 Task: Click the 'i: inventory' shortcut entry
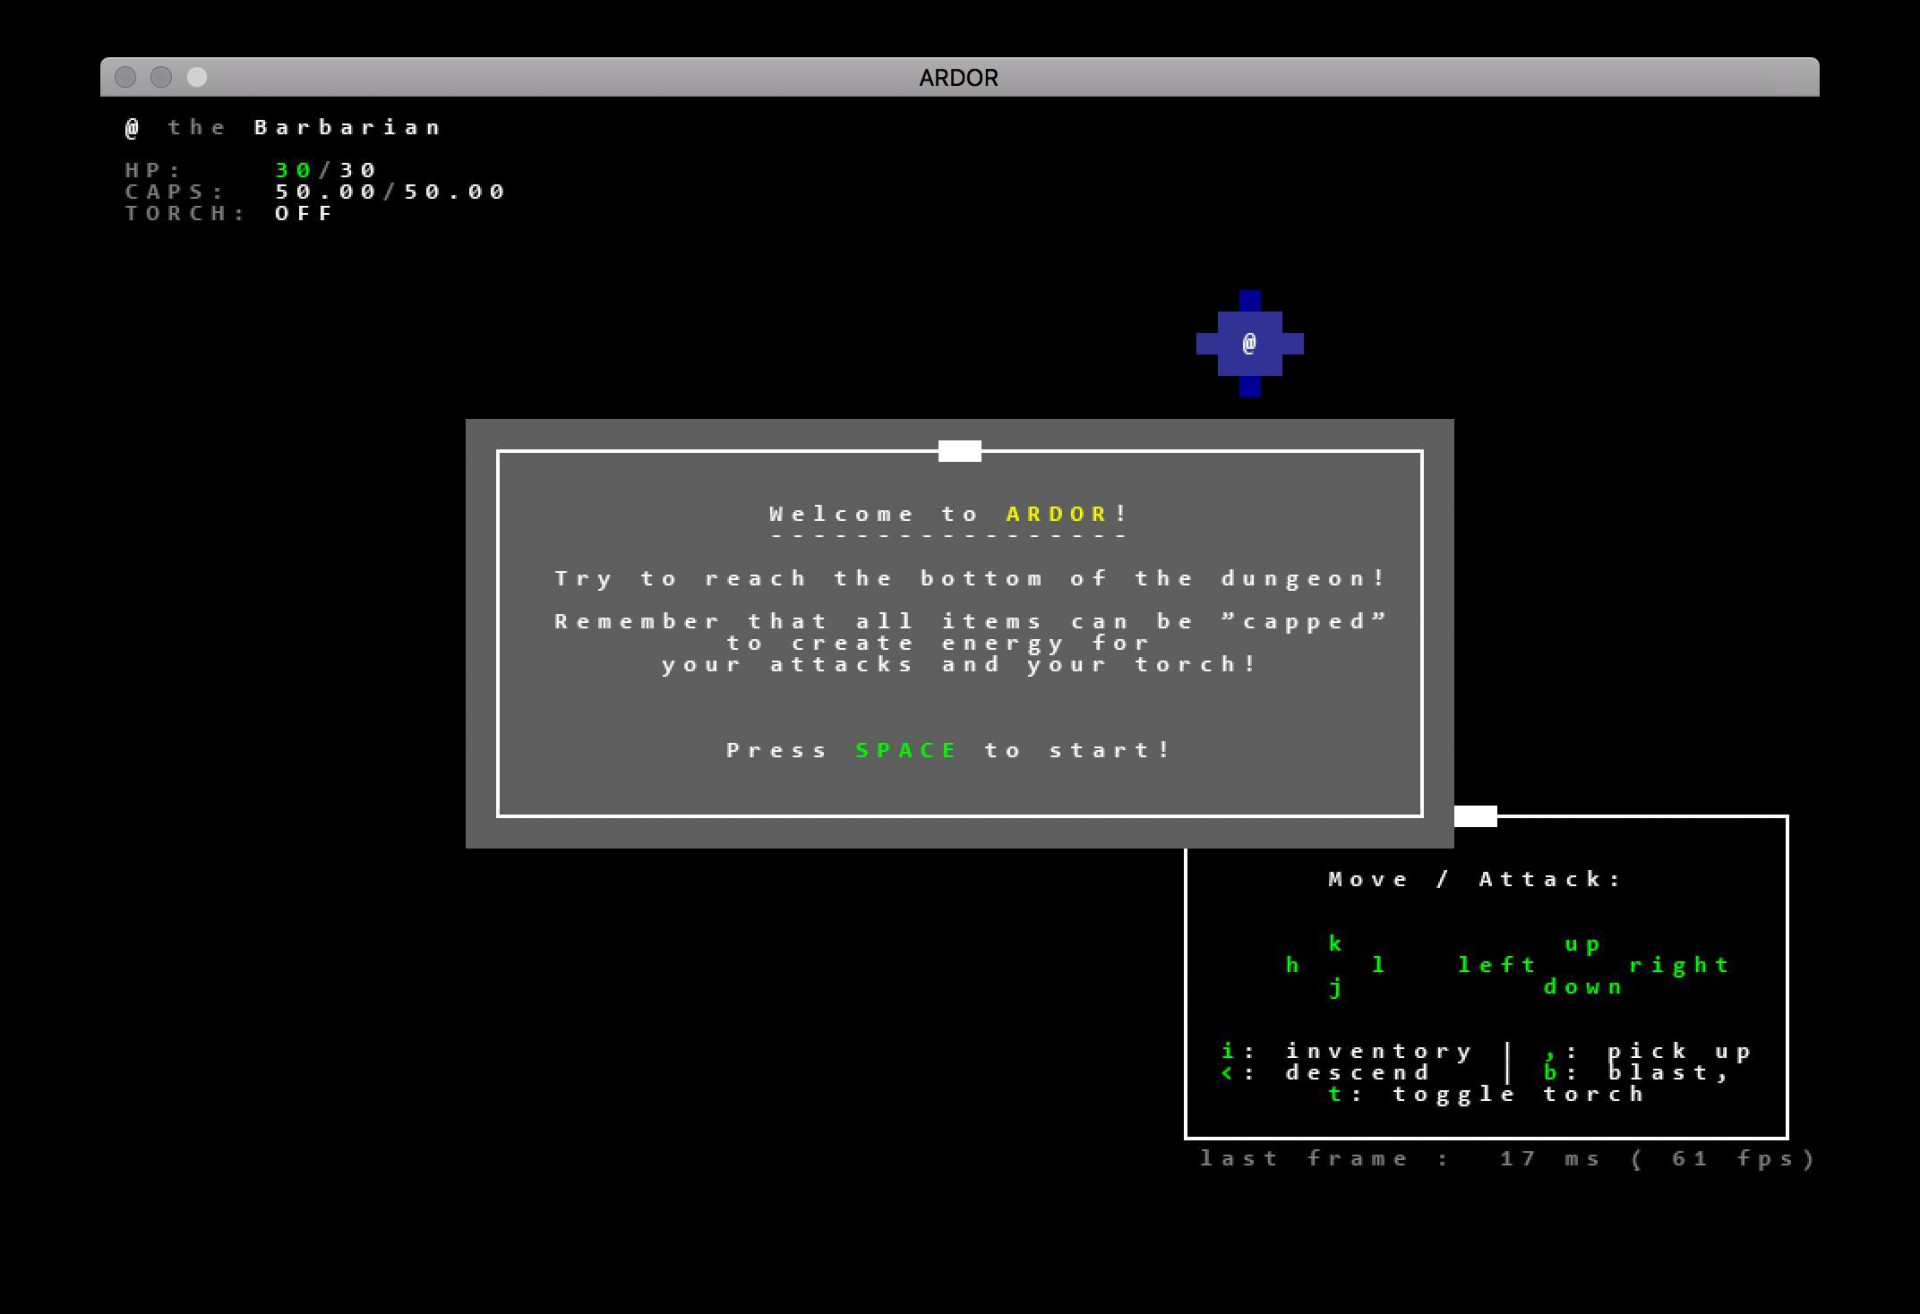pyautogui.click(x=1346, y=1052)
